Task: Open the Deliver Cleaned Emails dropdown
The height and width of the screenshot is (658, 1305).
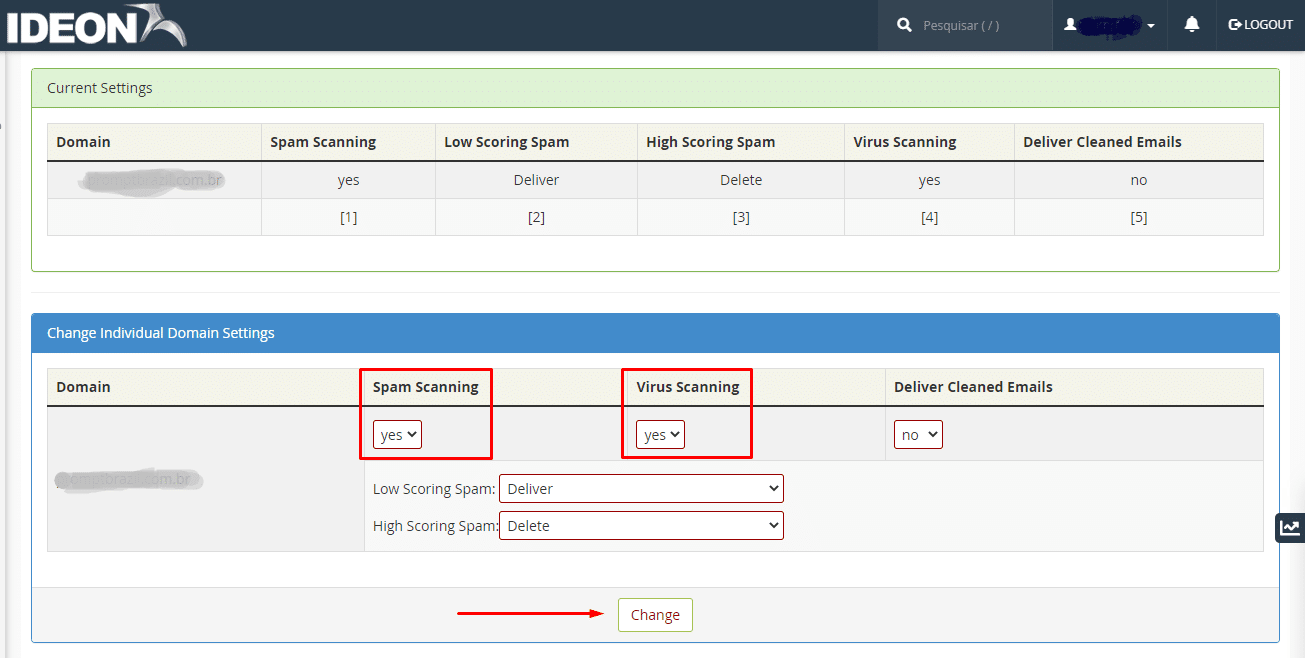Action: 918,435
